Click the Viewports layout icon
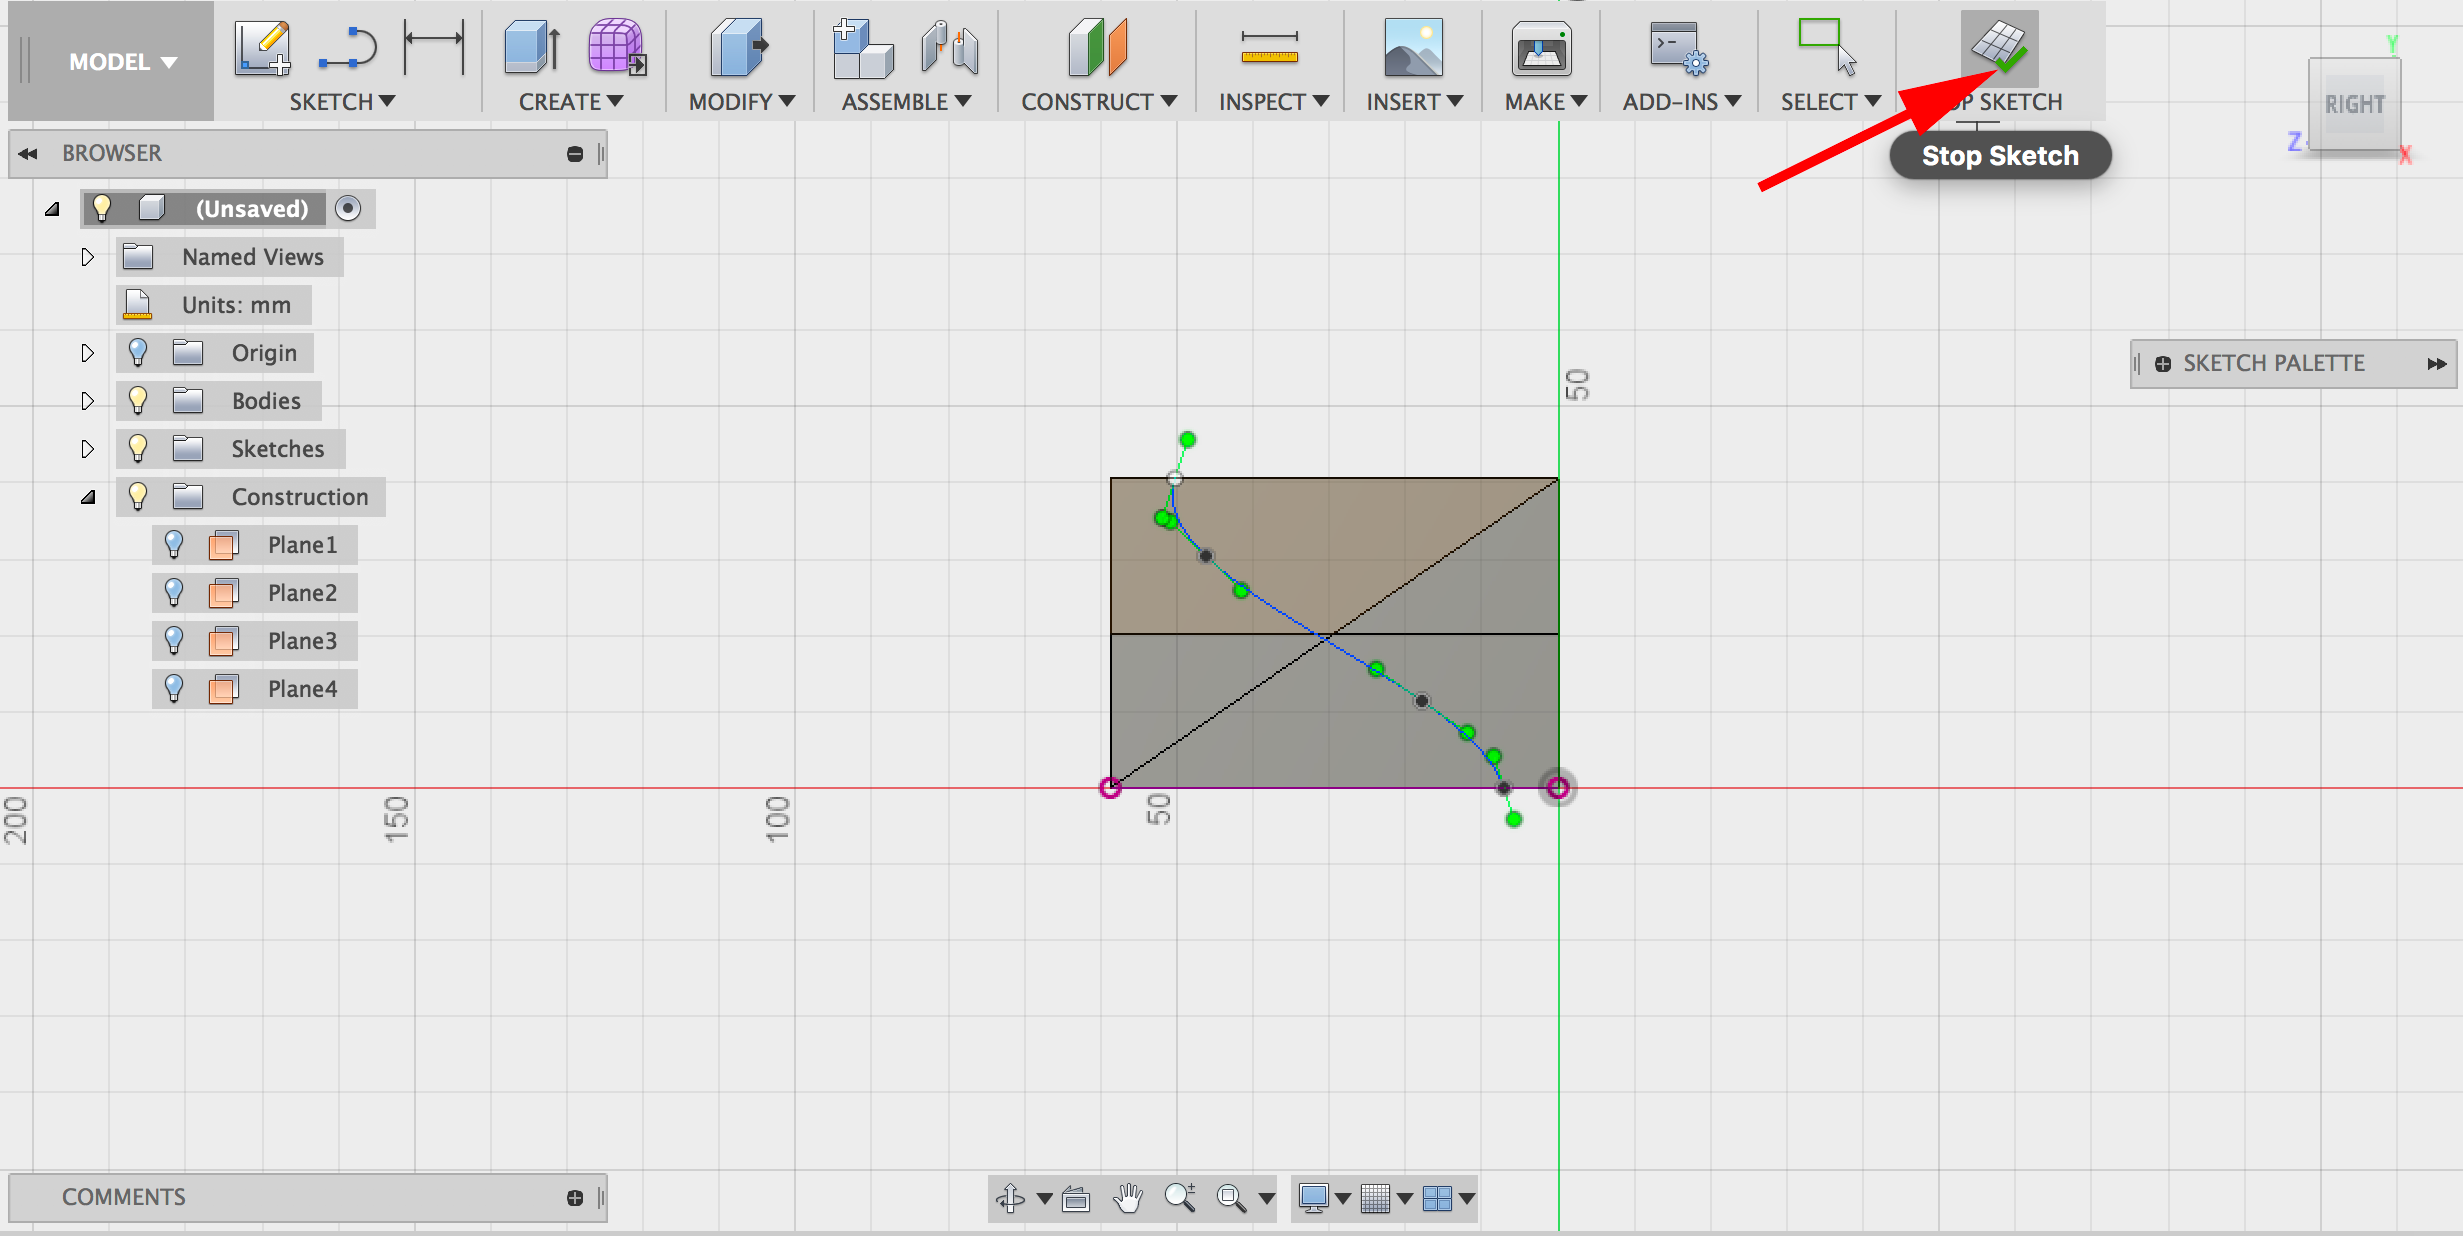The height and width of the screenshot is (1236, 2463). click(1437, 1198)
